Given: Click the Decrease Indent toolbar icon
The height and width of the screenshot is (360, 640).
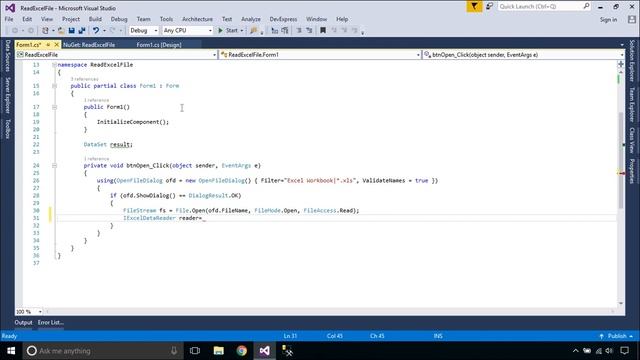Looking at the screenshot, I should [x=299, y=31].
